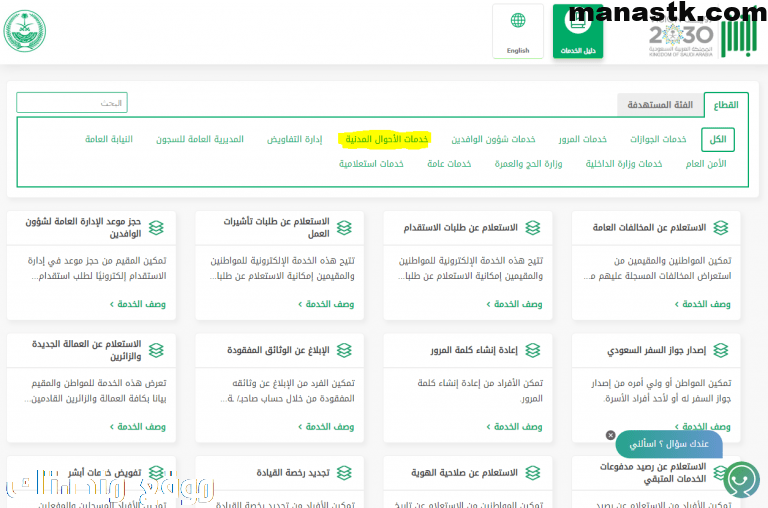Click the البحث search input field
Viewport: 768px width, 508px height.
pyautogui.click(x=72, y=103)
